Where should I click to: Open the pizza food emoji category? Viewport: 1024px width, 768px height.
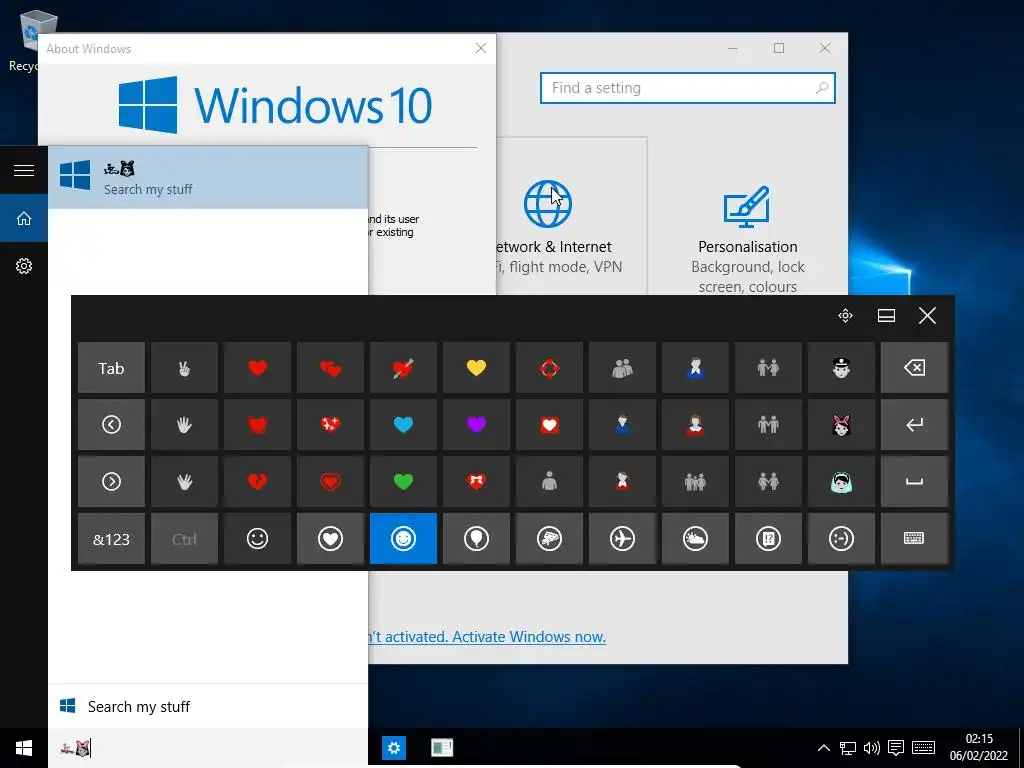pos(549,539)
